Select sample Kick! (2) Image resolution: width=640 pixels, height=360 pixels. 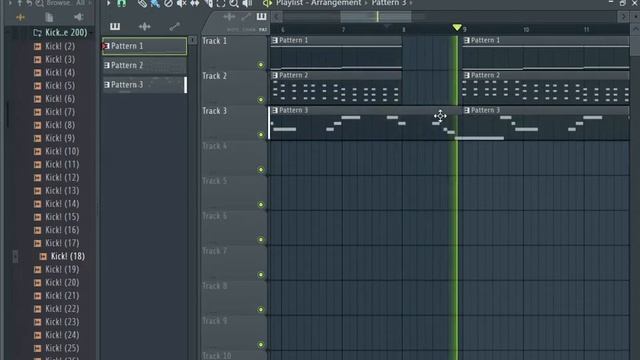coord(60,46)
